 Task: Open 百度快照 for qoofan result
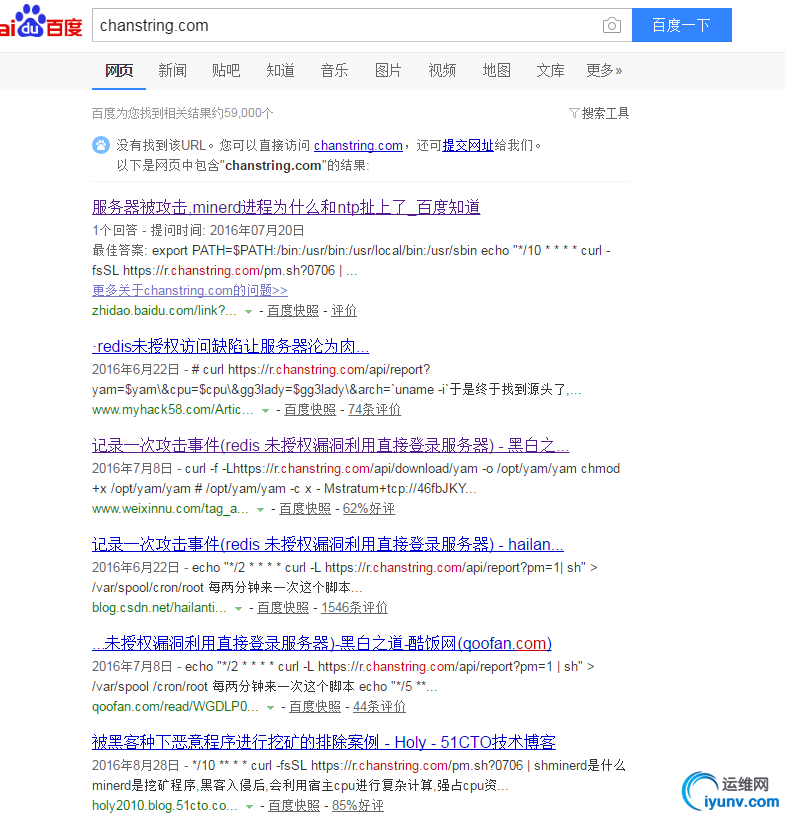(x=315, y=707)
